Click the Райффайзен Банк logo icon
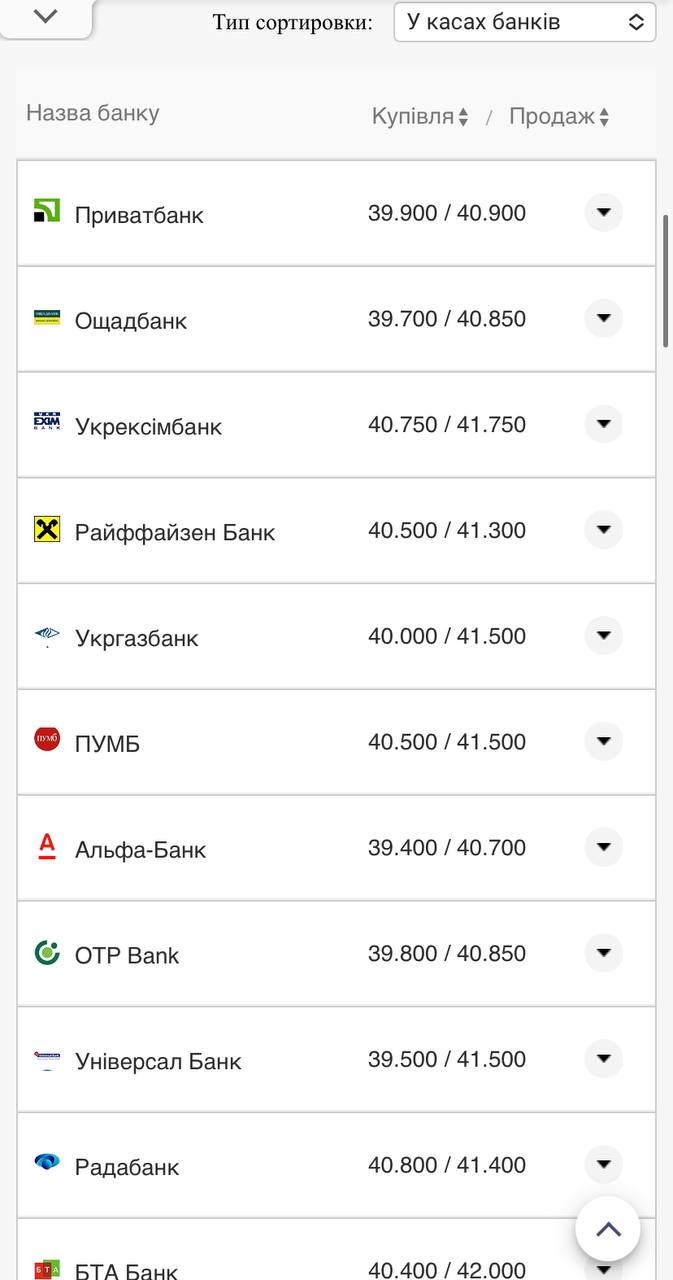This screenshot has width=673, height=1280. (47, 529)
